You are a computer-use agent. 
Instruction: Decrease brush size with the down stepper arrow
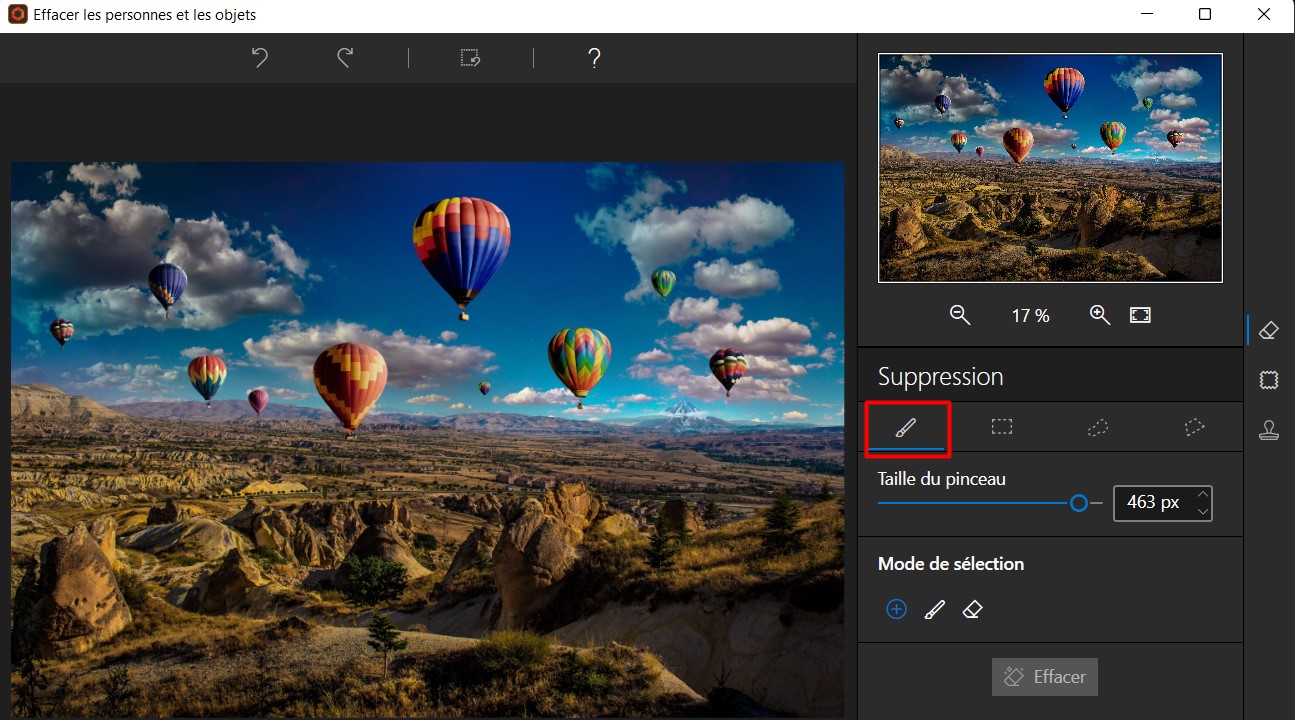tap(1203, 511)
